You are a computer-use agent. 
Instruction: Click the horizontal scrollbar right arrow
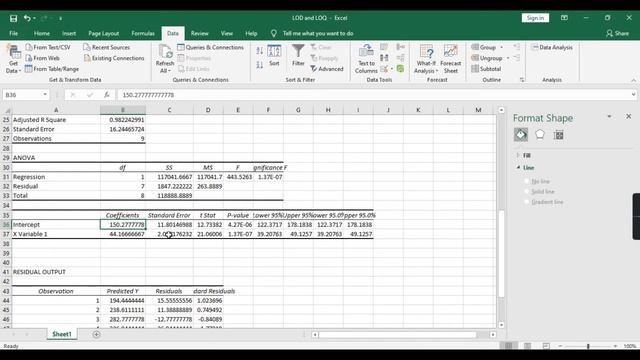click(493, 335)
